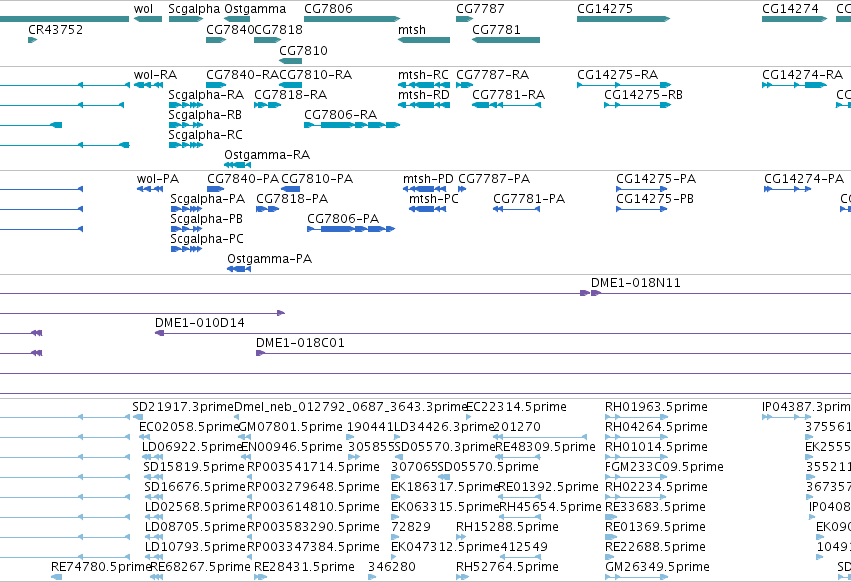Click protein CG7840-PA

point(216,189)
